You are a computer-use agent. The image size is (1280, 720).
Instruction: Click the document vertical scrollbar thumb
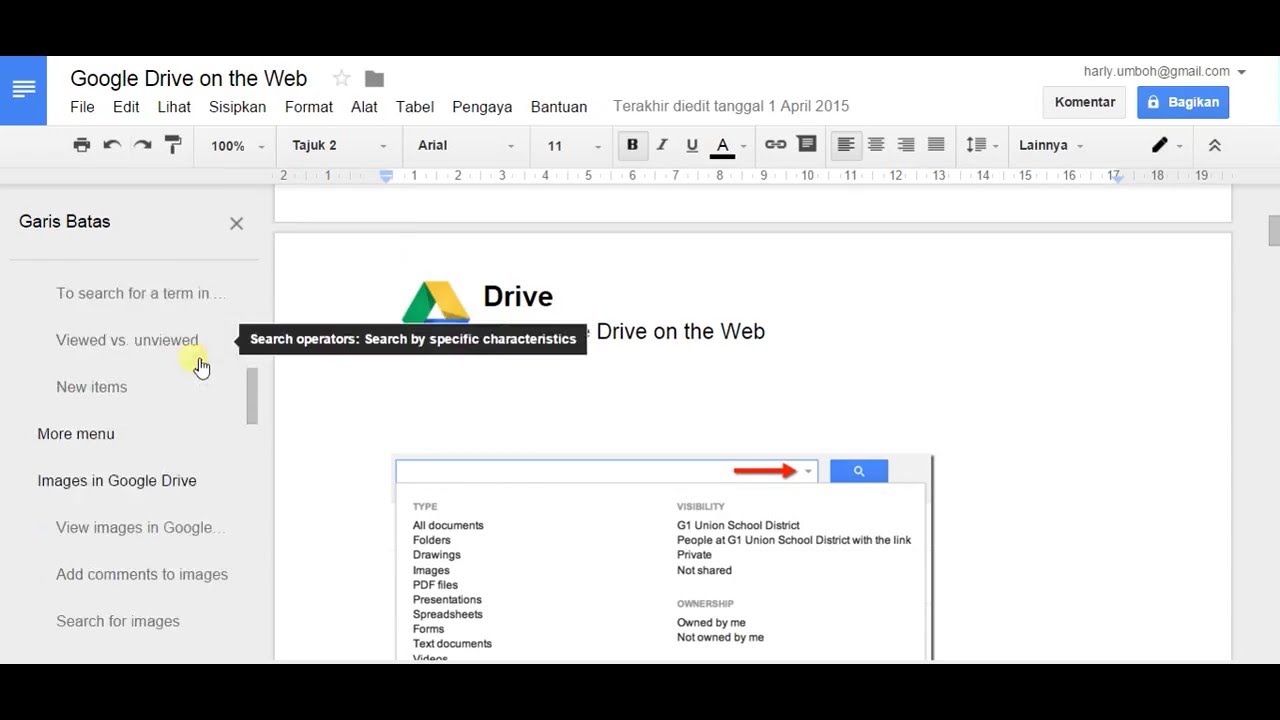[x=1274, y=230]
